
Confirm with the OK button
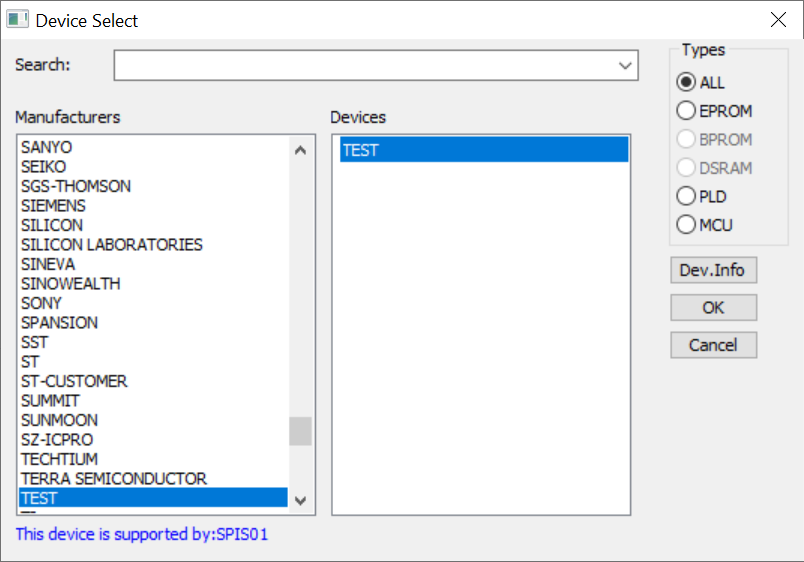pos(713,307)
